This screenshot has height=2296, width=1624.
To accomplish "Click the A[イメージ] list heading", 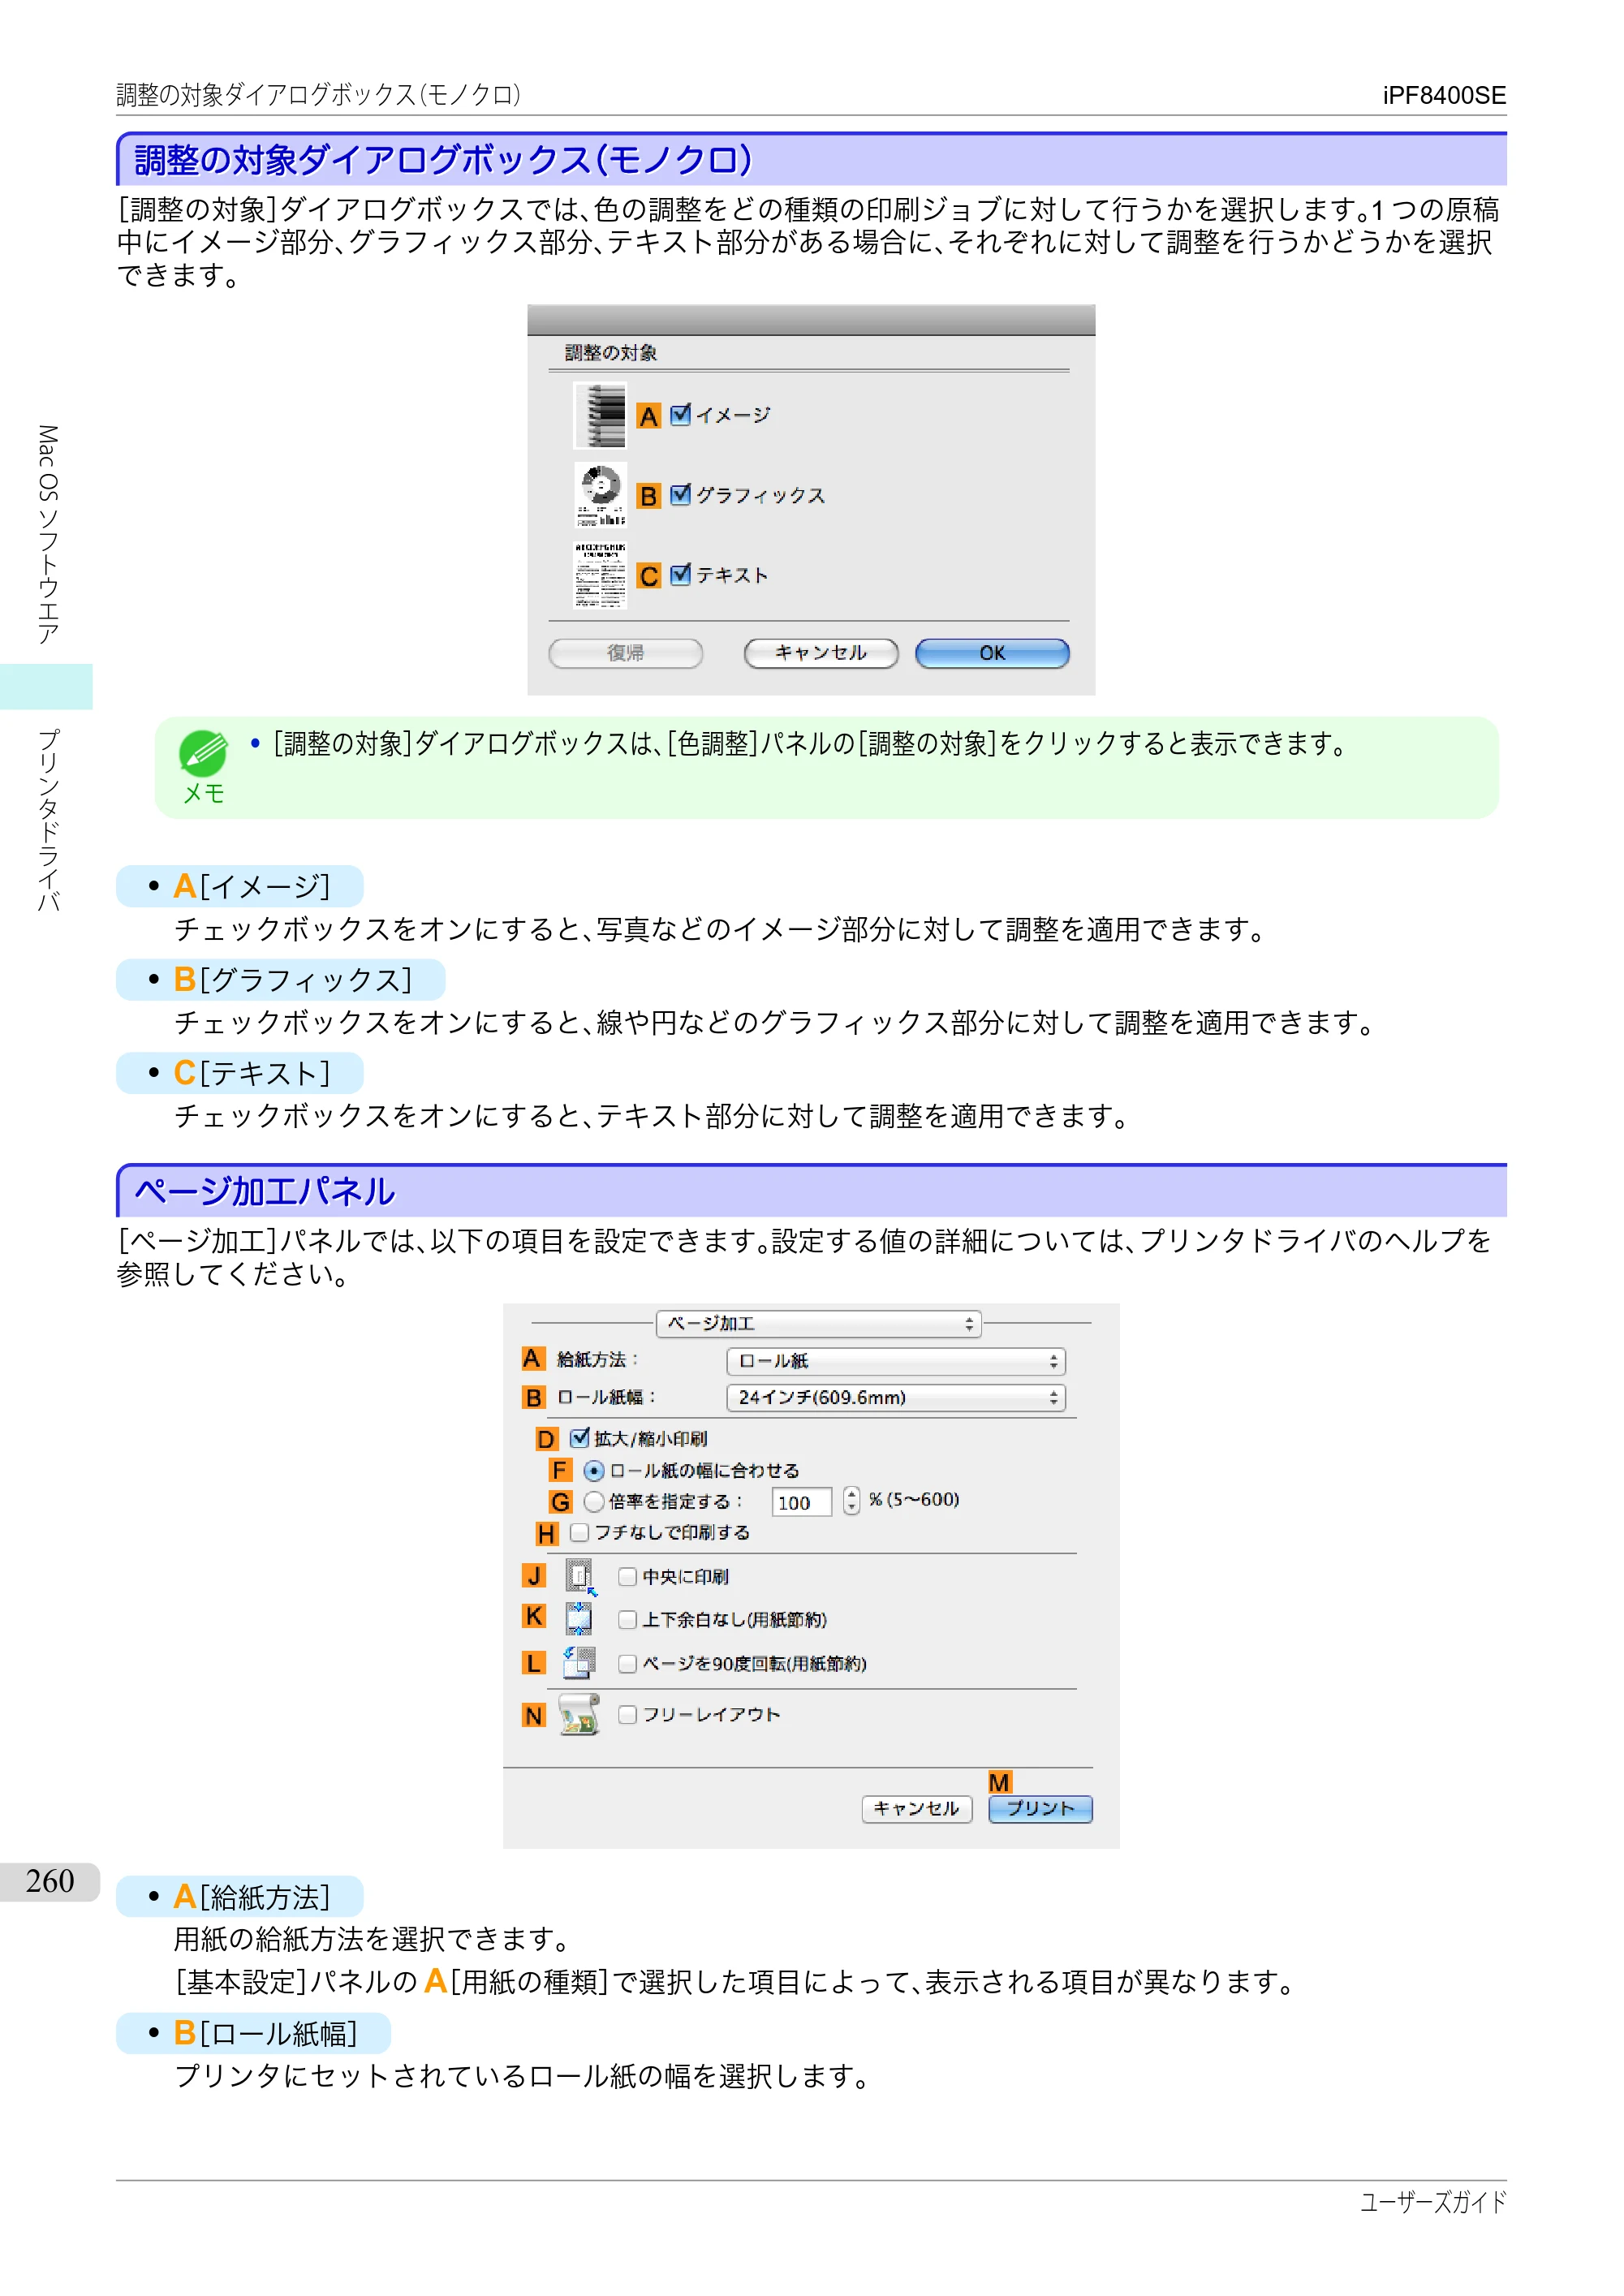I will 240,887.
